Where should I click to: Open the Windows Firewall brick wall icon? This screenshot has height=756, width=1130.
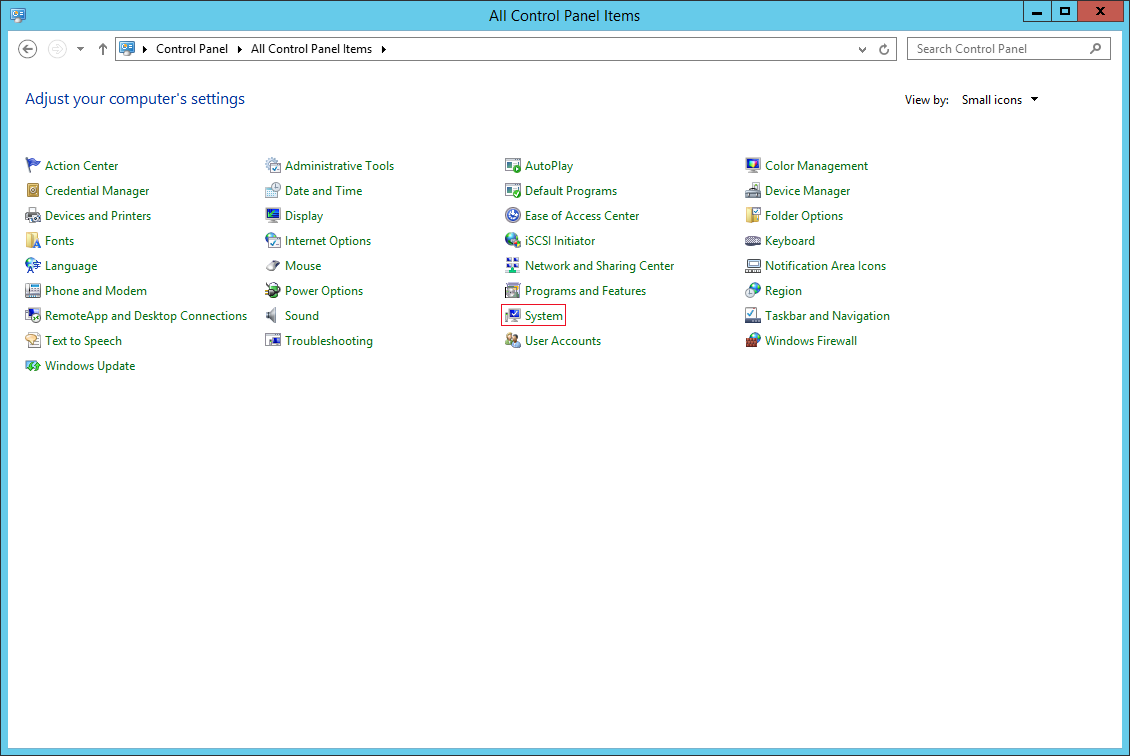[x=752, y=340]
